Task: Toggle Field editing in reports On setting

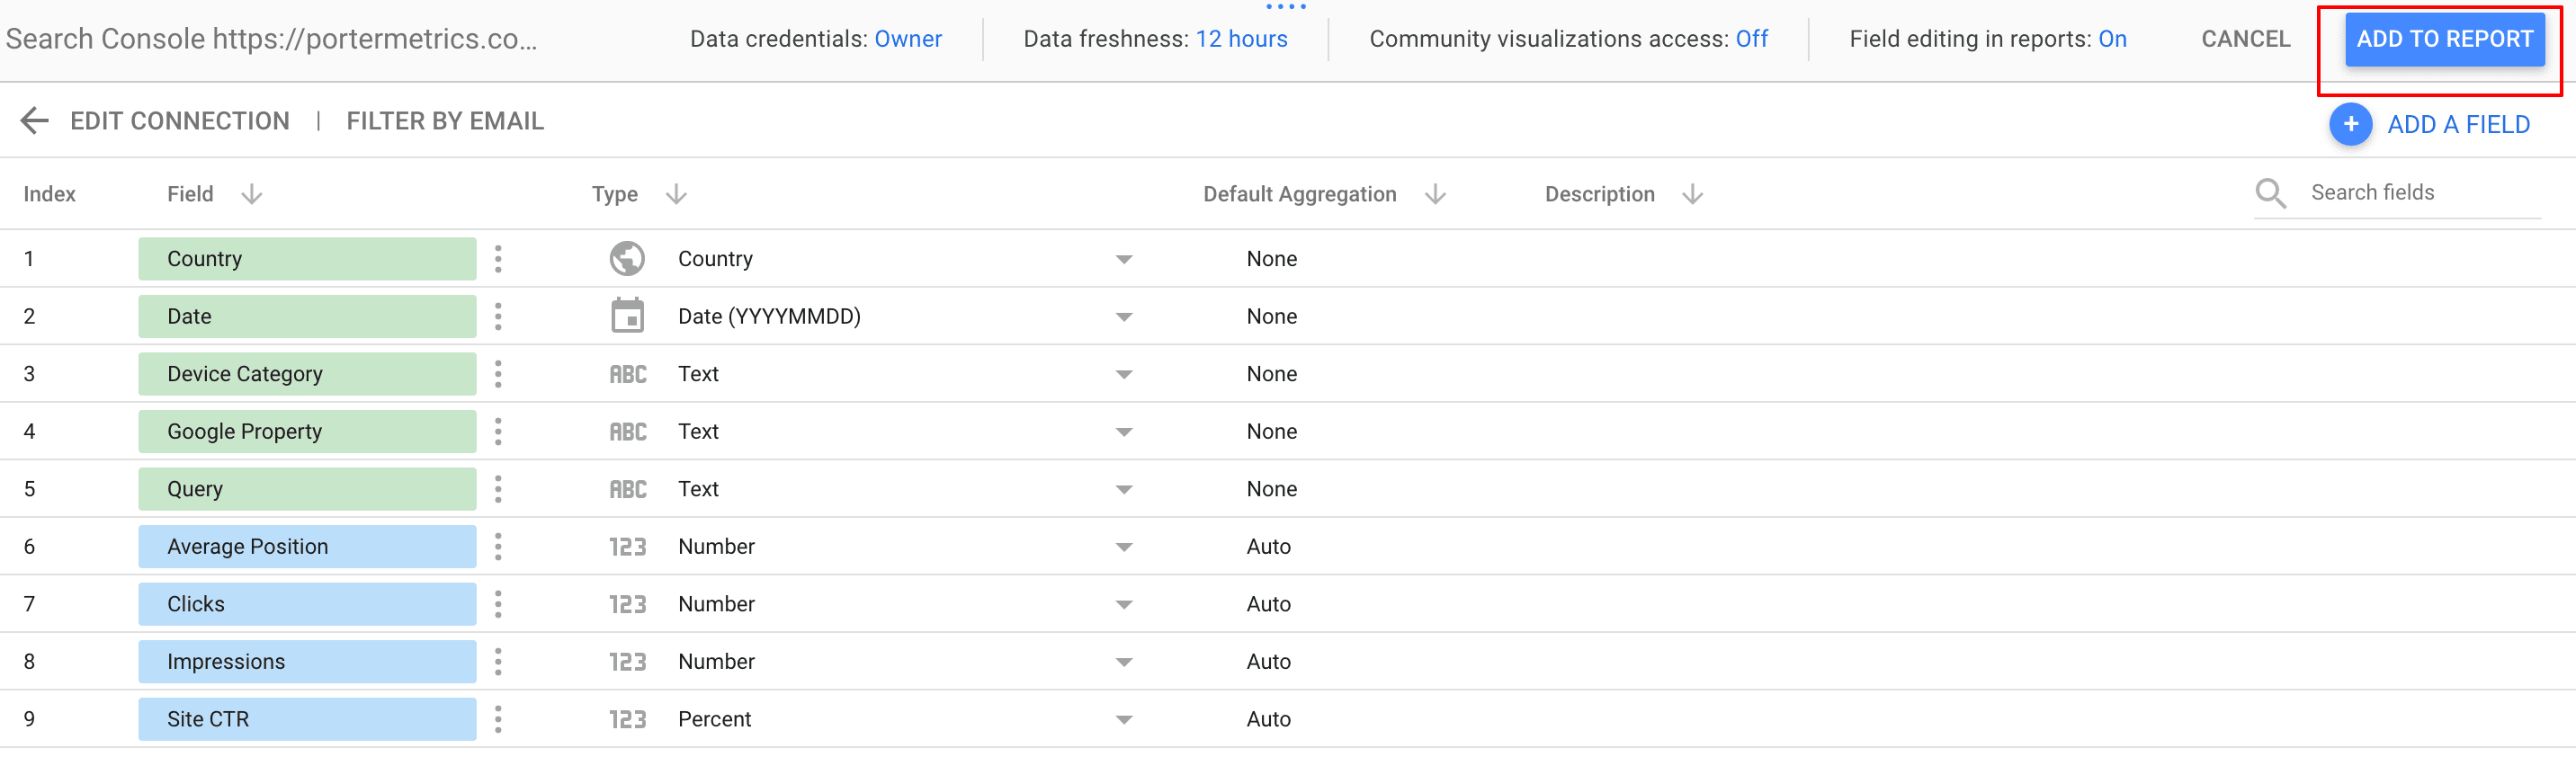Action: (x=2112, y=39)
